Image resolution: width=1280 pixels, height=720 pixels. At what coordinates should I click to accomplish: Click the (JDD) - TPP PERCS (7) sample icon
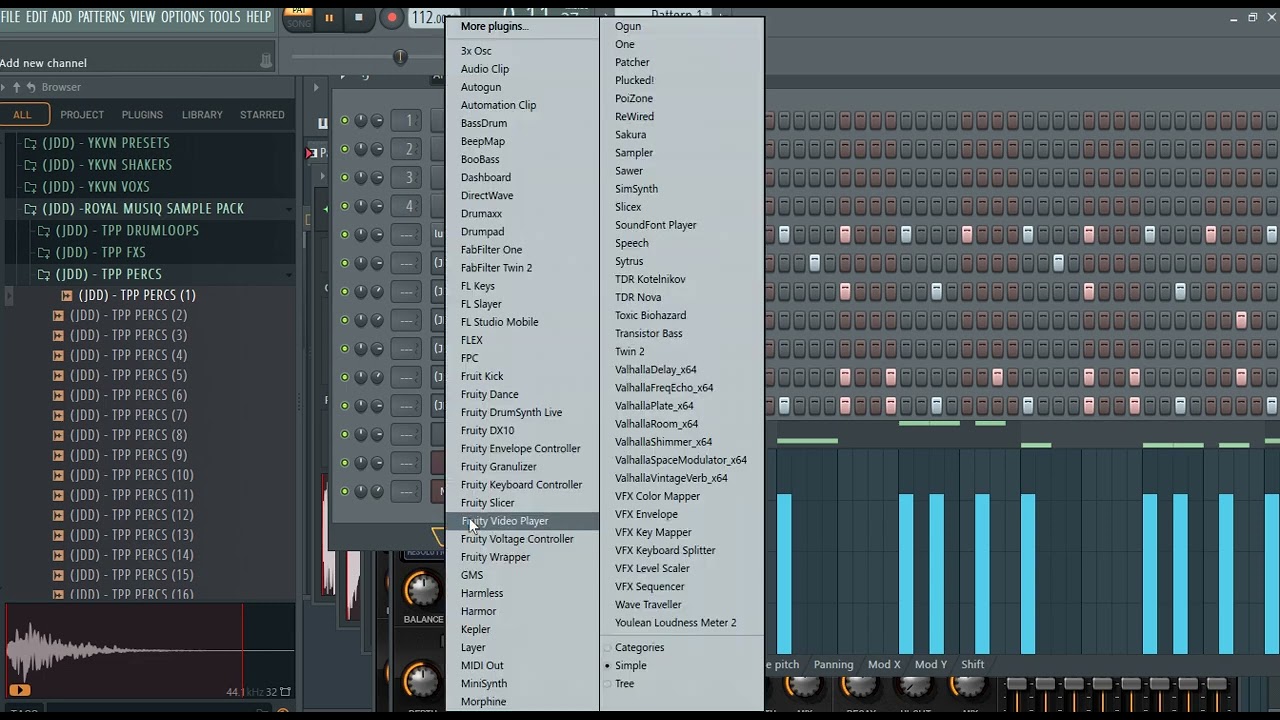tap(58, 415)
